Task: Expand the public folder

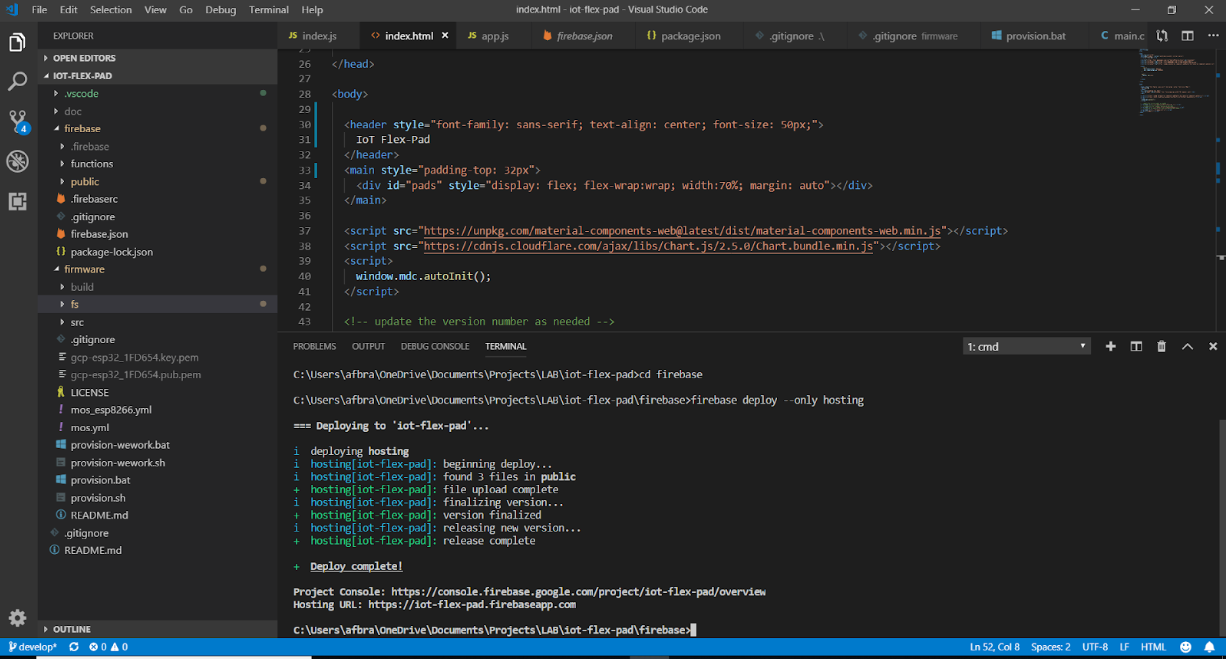Action: click(85, 181)
